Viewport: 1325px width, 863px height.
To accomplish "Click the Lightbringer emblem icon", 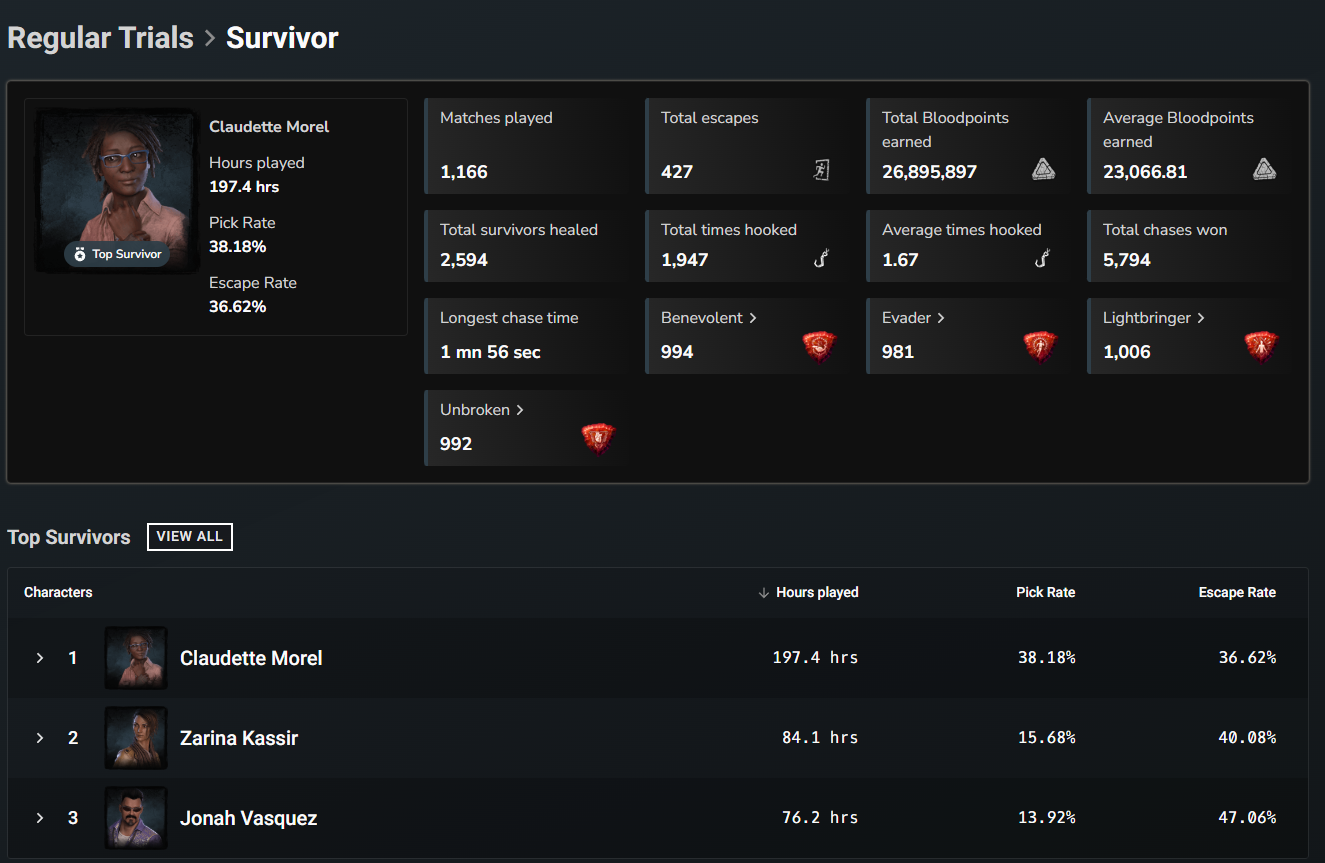I will [x=1261, y=345].
